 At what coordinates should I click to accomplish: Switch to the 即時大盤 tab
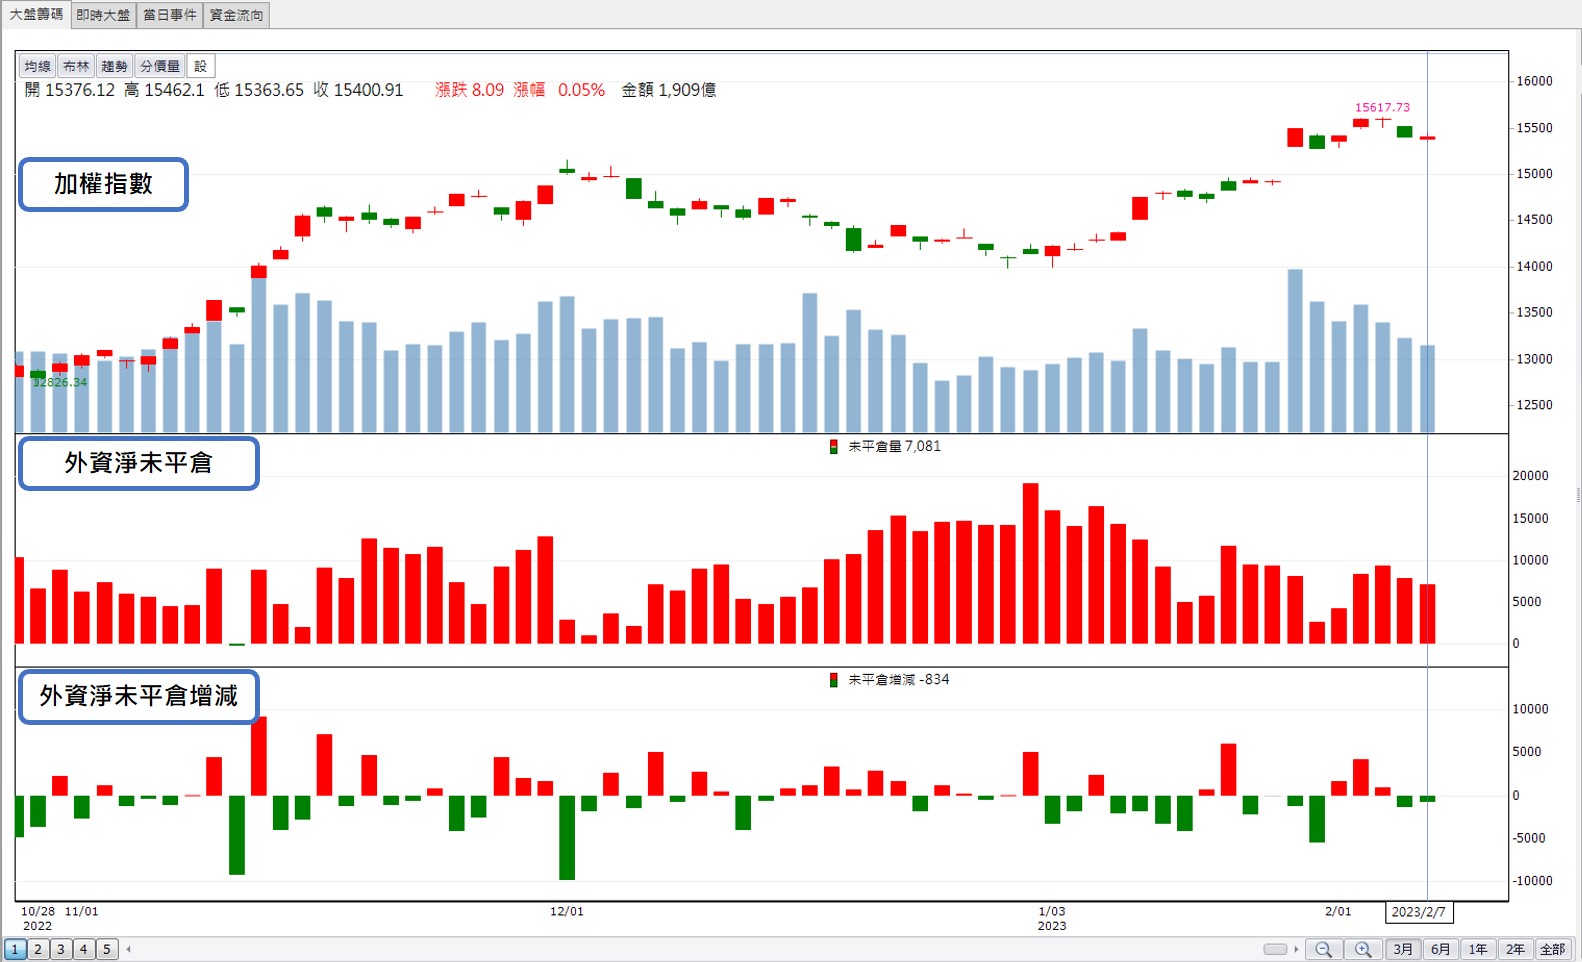(x=103, y=15)
